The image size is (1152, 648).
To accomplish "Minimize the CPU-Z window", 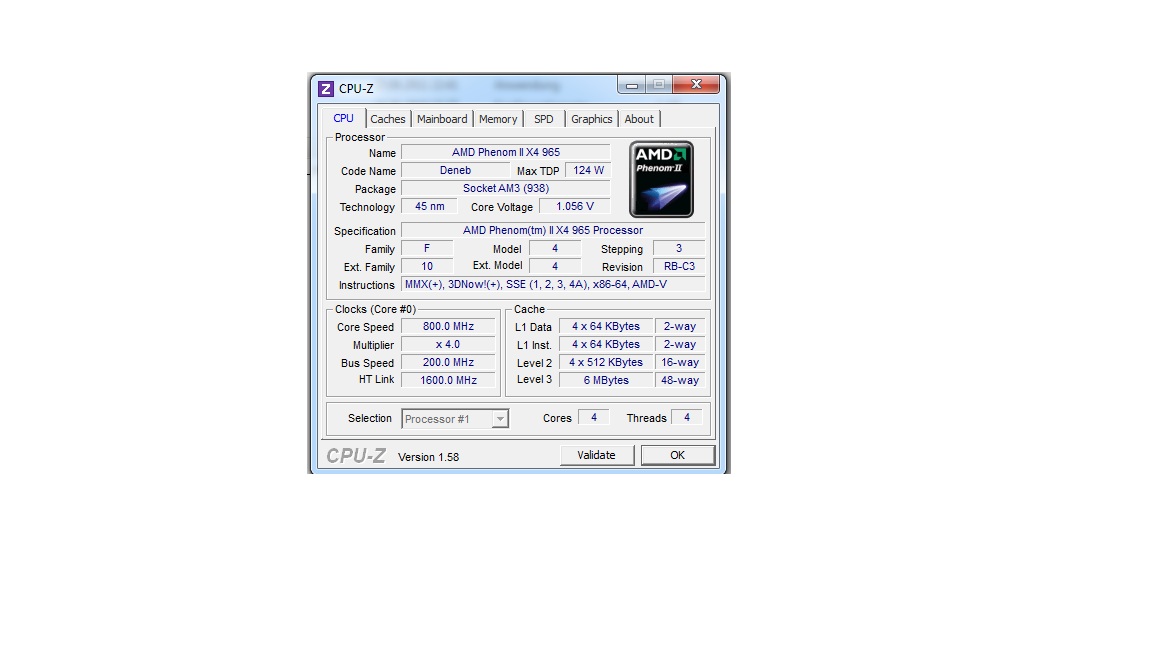I will pos(632,84).
